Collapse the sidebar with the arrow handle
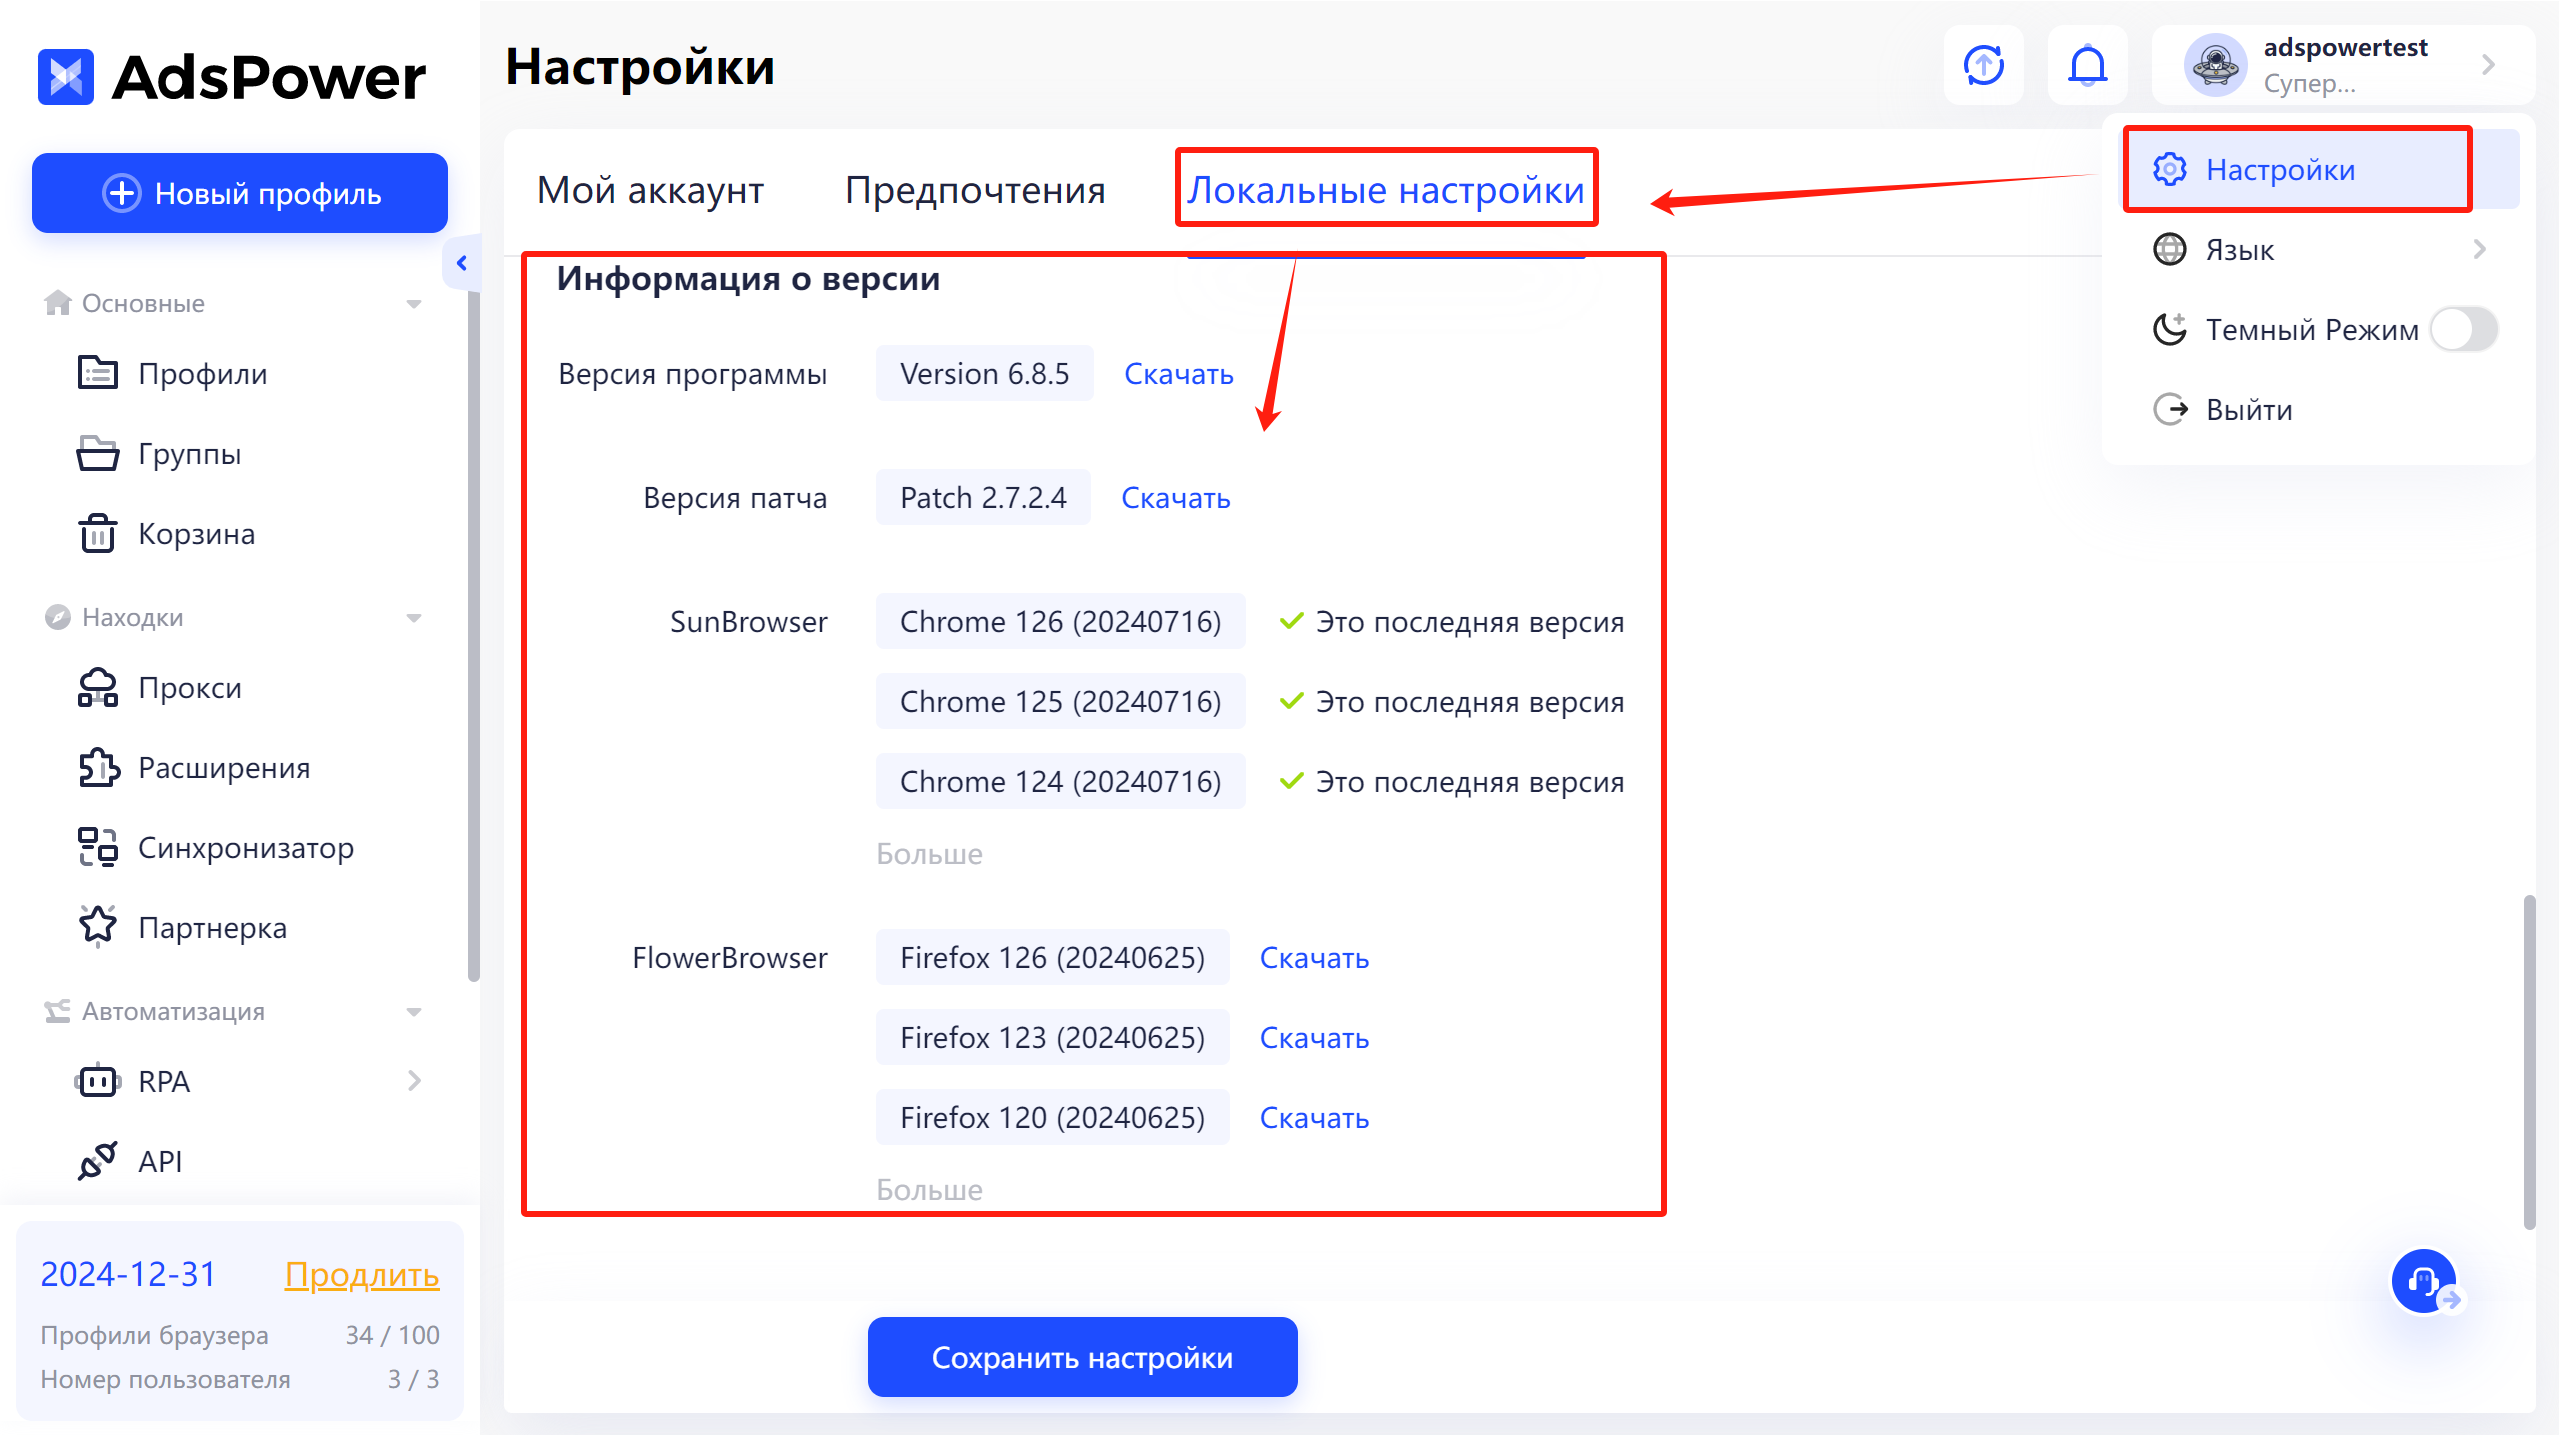The width and height of the screenshot is (2559, 1435). click(x=461, y=263)
